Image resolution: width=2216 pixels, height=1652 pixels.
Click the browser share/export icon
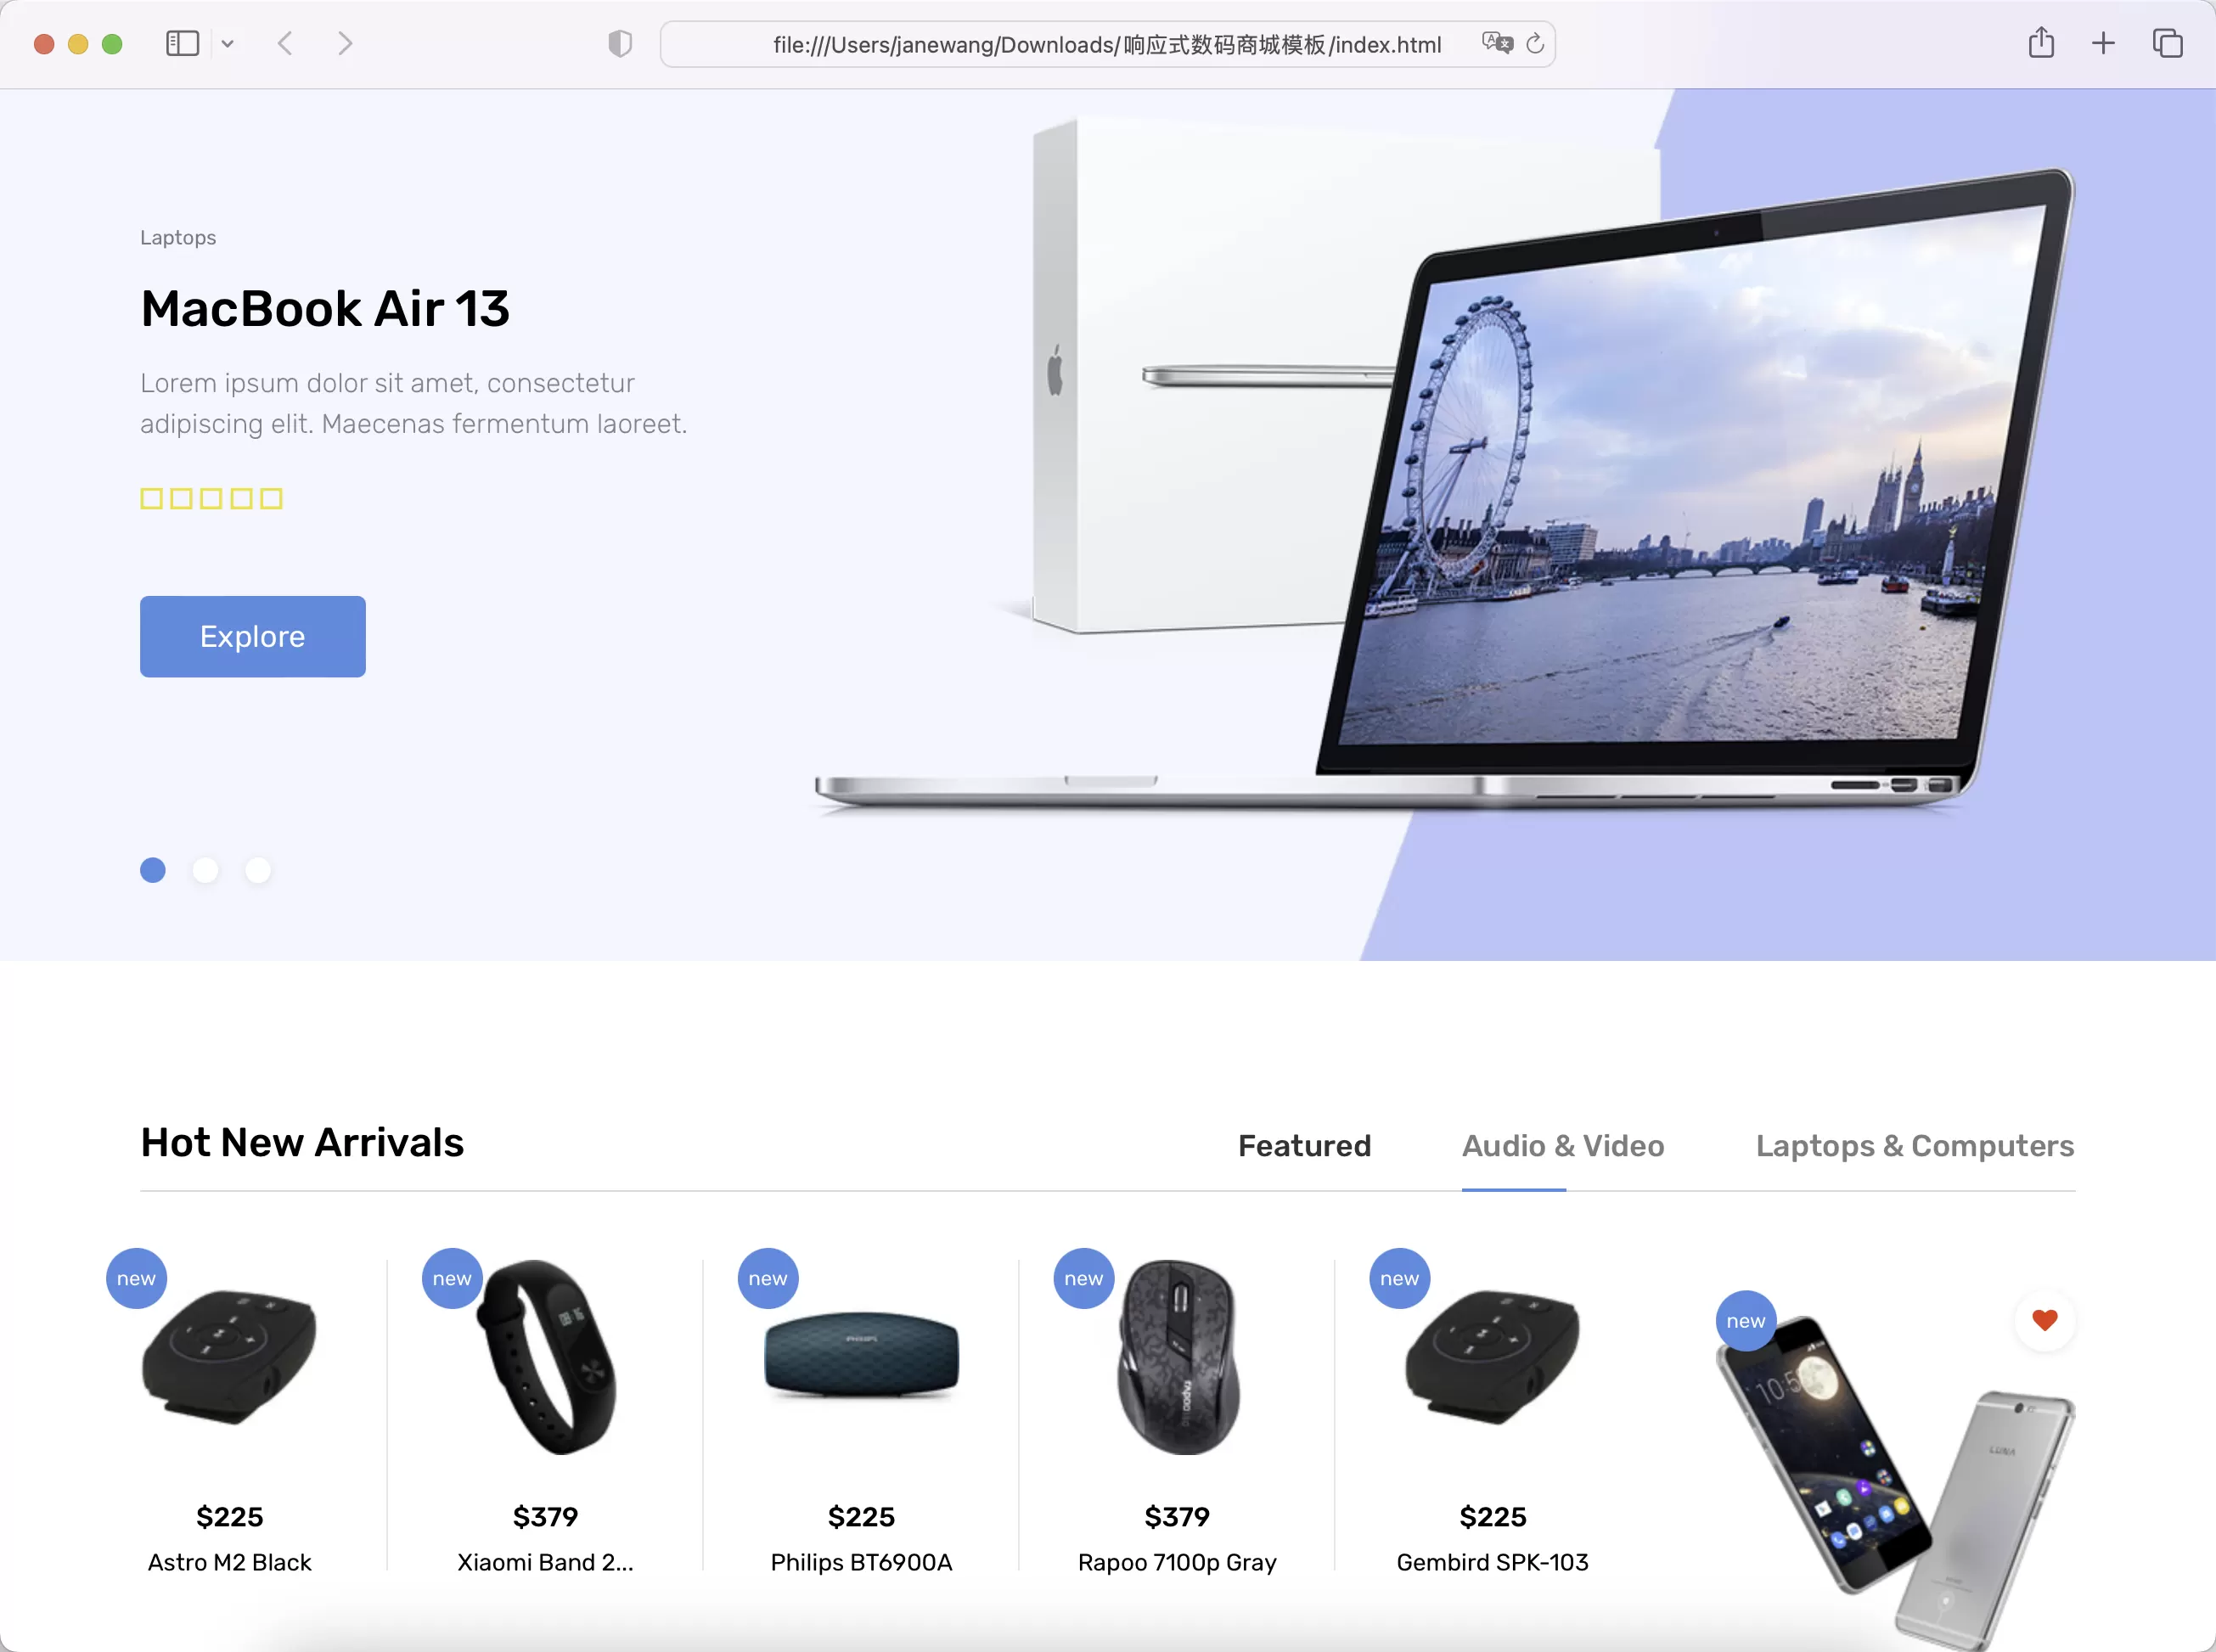point(2043,45)
